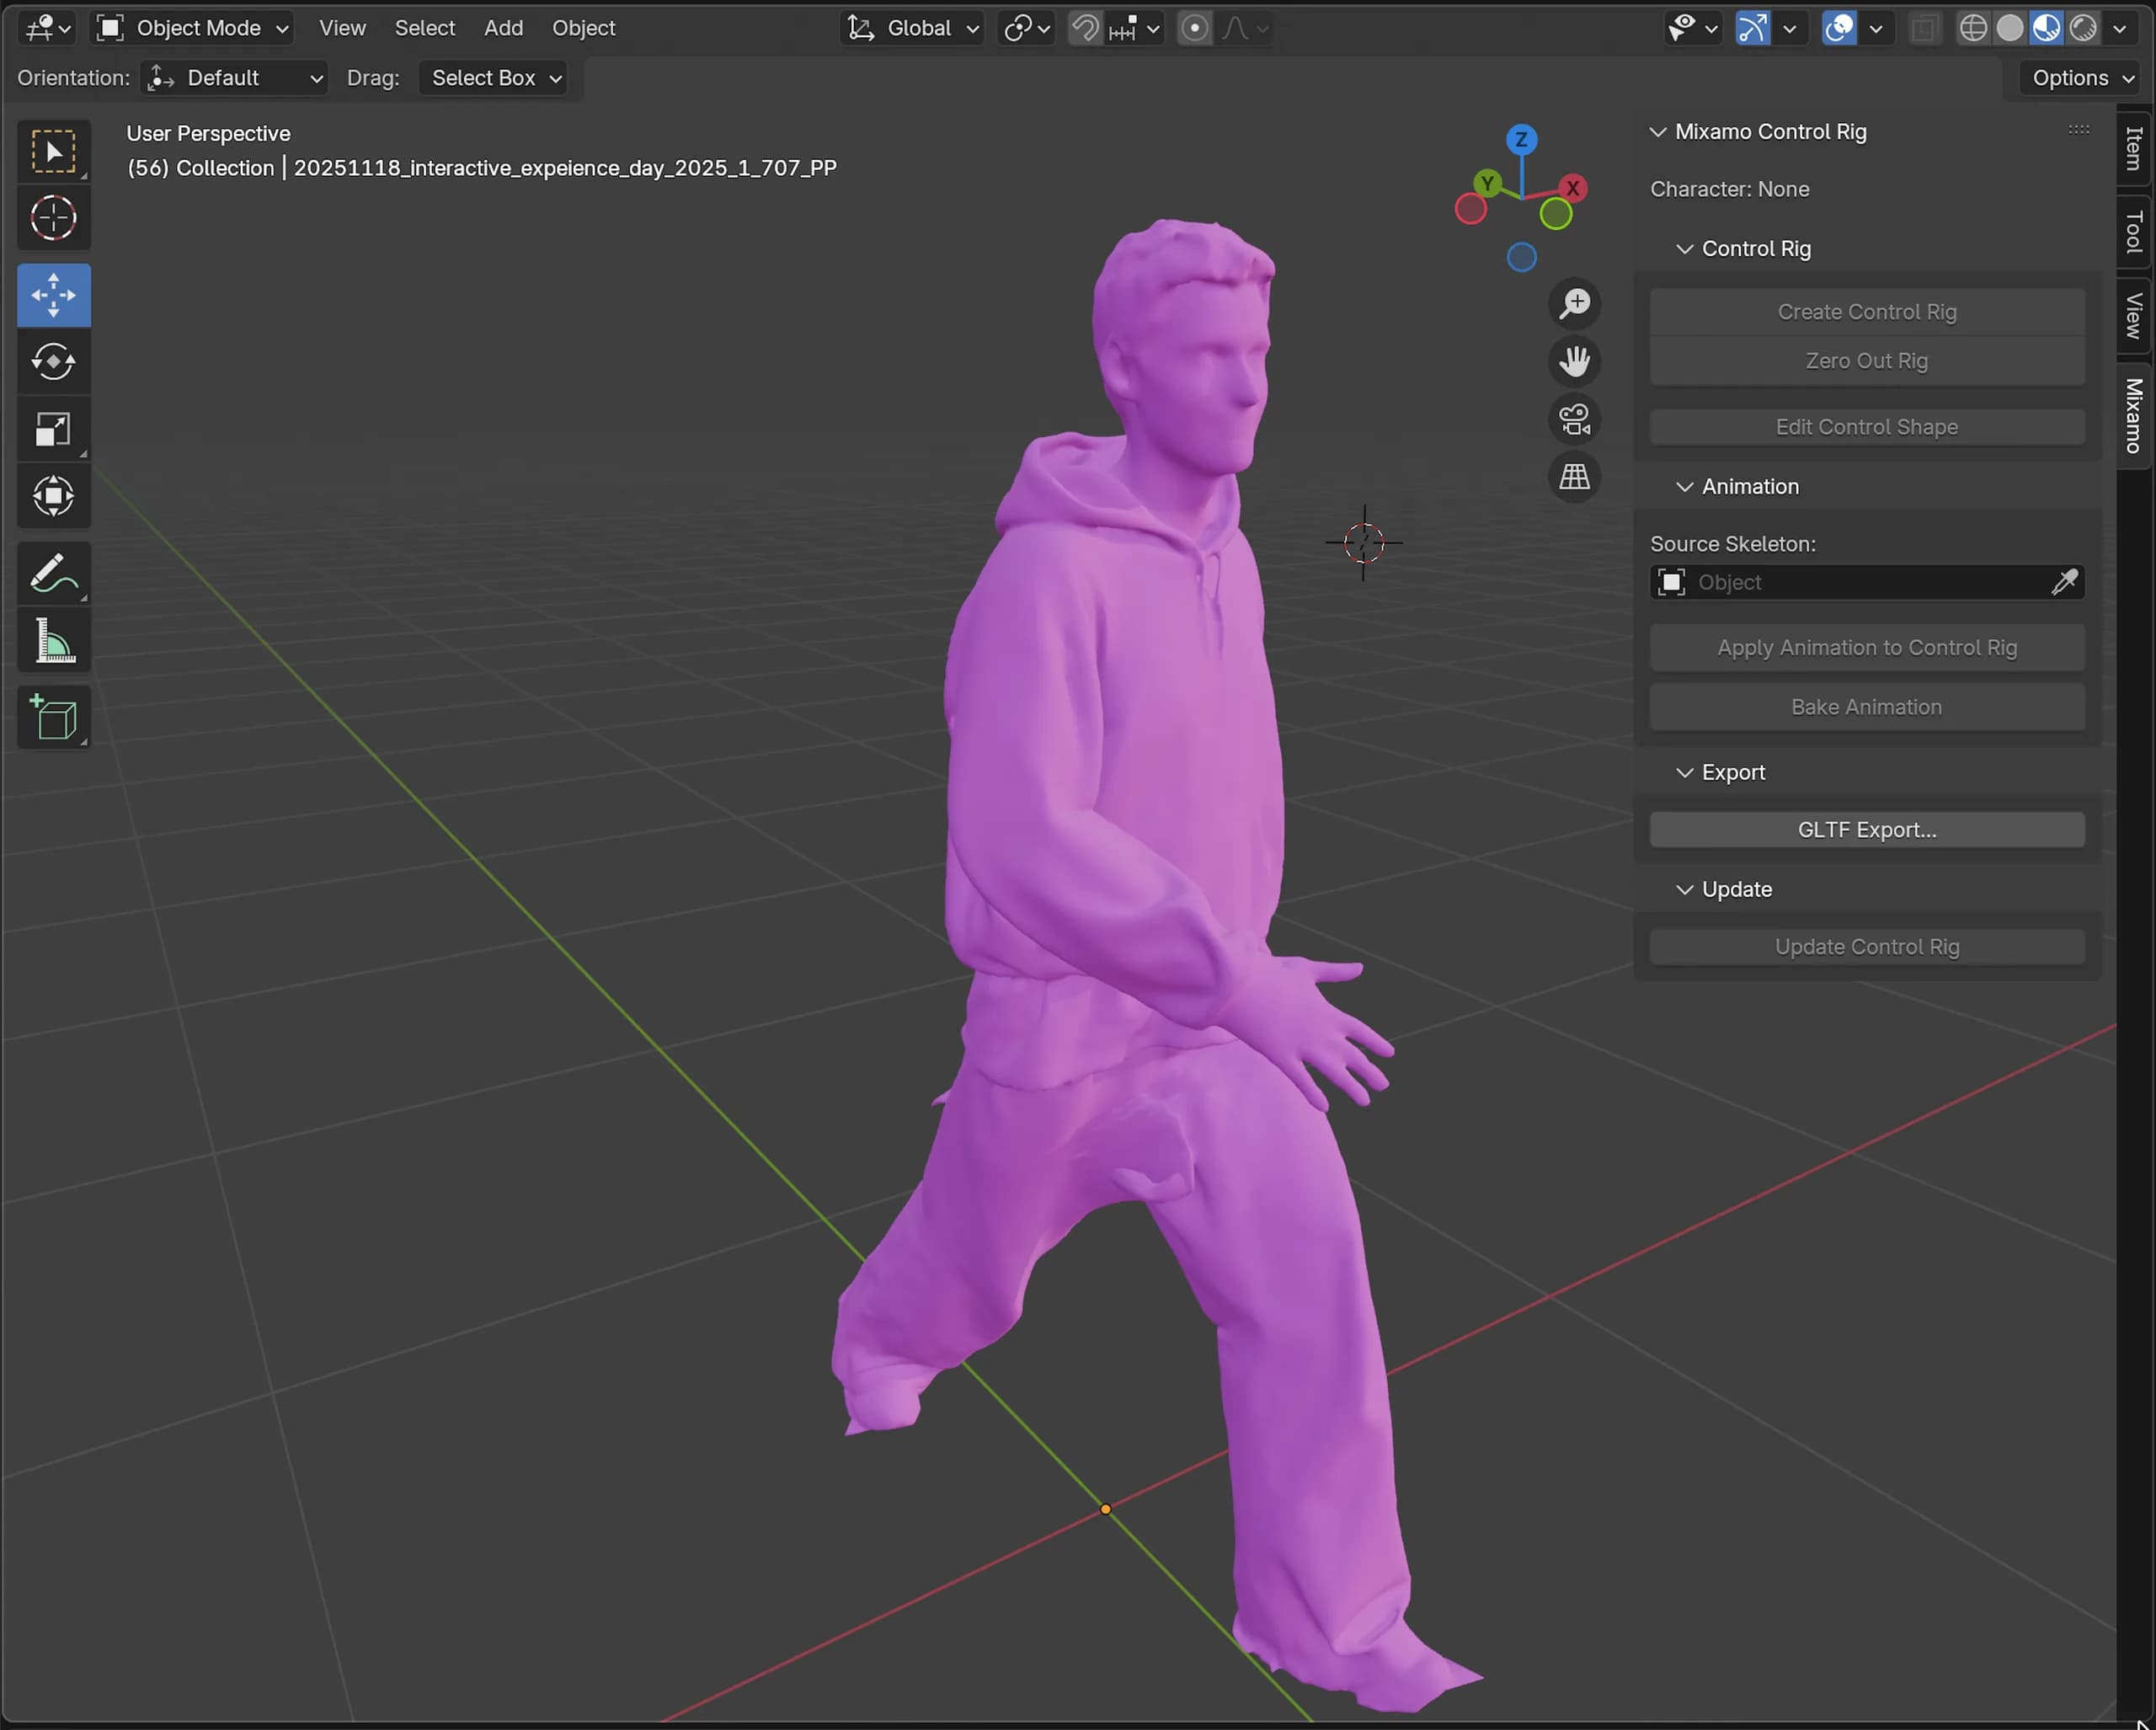Toggle viewport overlays on or off
2156x1730 pixels.
(1839, 28)
